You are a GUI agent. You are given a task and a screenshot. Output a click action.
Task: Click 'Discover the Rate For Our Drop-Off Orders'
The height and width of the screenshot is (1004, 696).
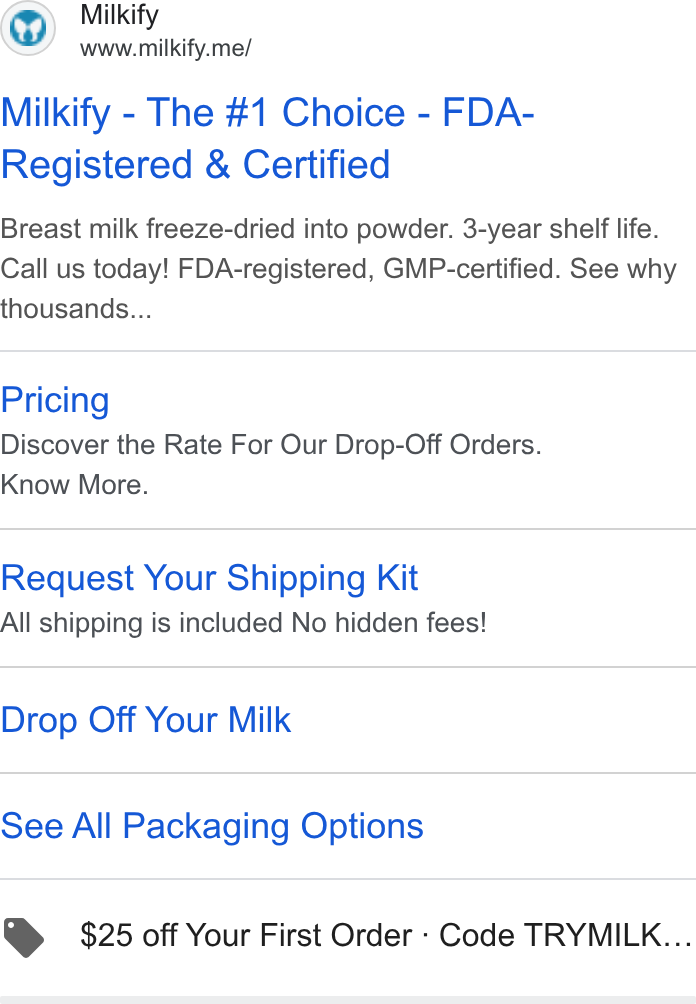point(271,444)
